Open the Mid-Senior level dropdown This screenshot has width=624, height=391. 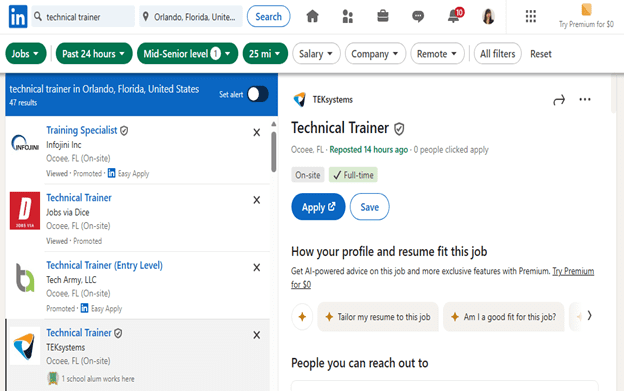point(187,53)
